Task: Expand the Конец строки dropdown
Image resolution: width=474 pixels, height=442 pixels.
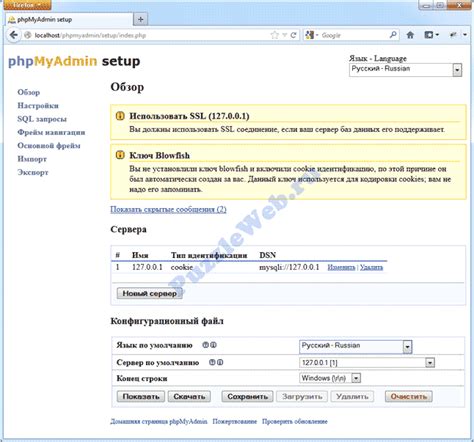Action: coord(356,378)
